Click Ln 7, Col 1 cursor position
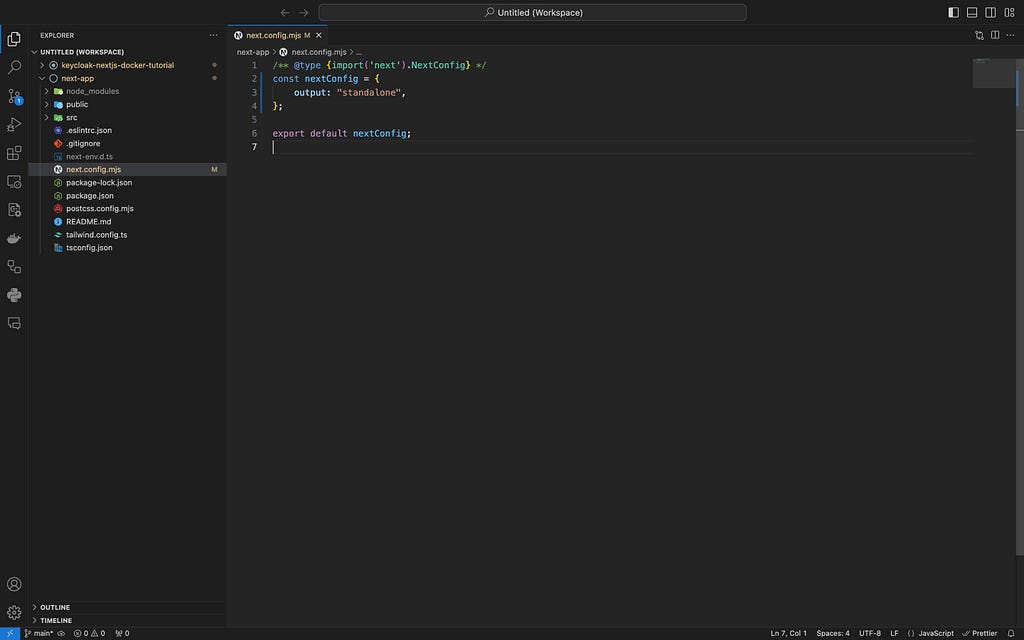This screenshot has width=1024, height=640. 788,633
